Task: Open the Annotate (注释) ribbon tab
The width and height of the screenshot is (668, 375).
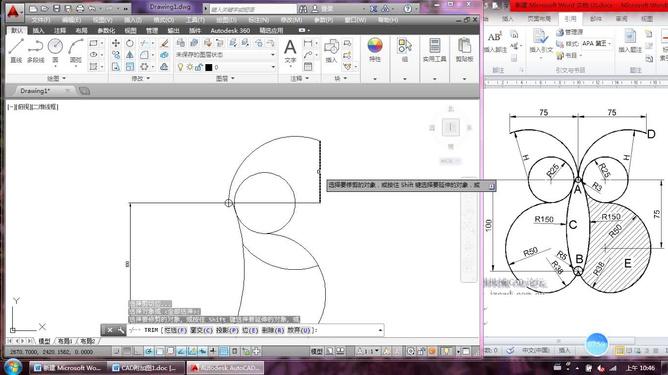Action: pos(60,31)
